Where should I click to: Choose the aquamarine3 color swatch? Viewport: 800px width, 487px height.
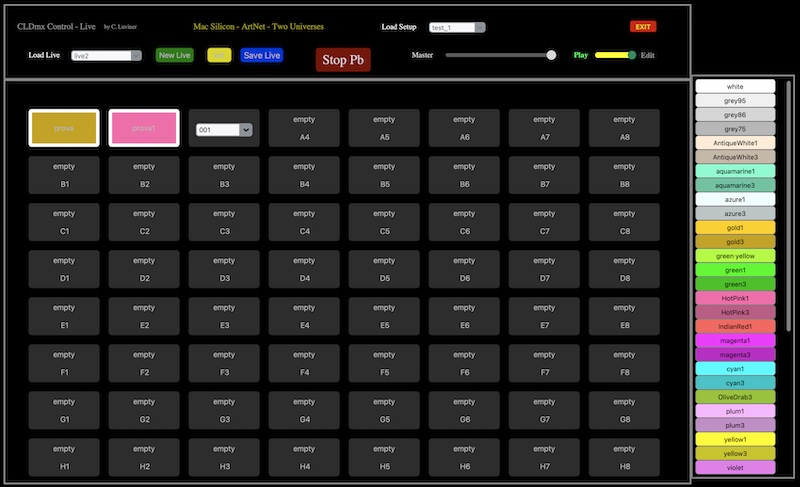735,185
